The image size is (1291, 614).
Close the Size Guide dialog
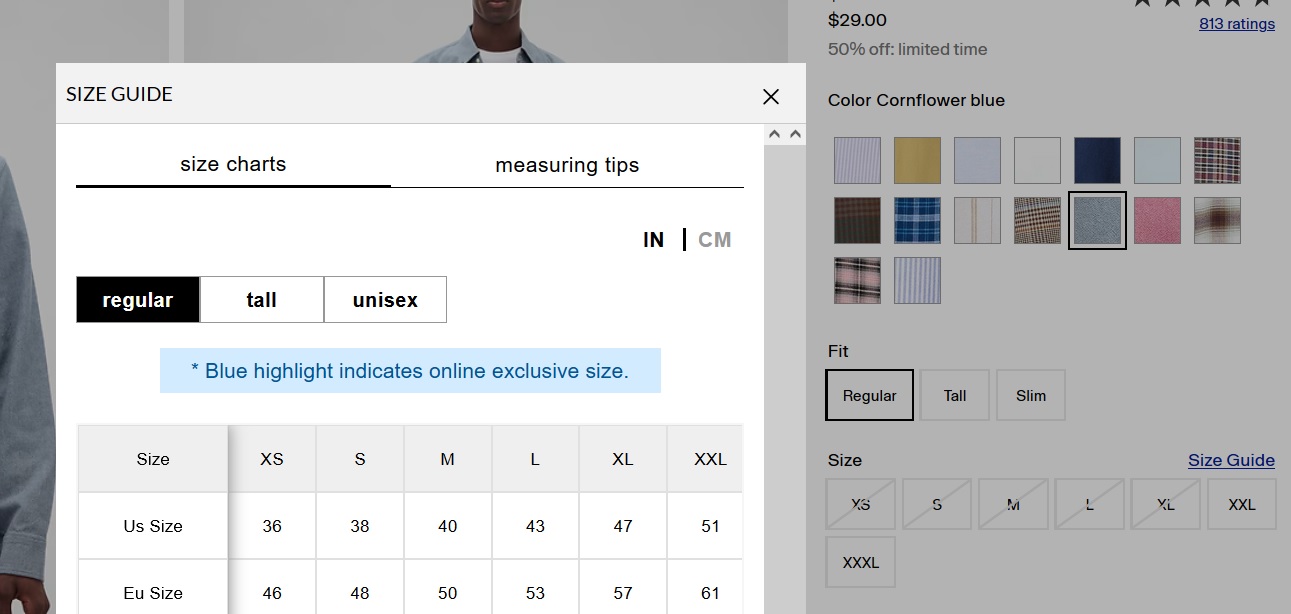tap(771, 96)
